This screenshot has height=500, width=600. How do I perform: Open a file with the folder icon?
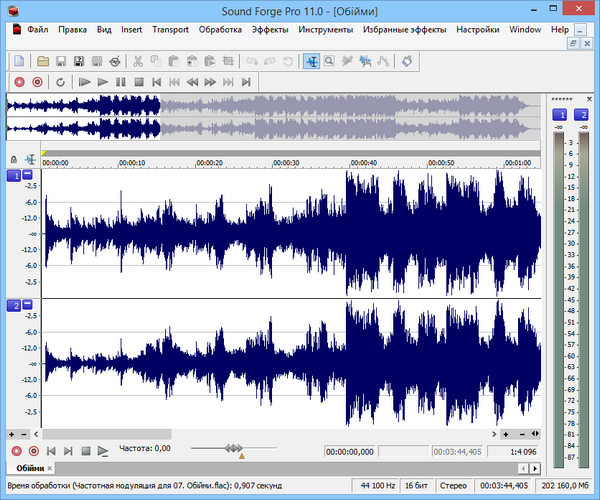[43, 61]
